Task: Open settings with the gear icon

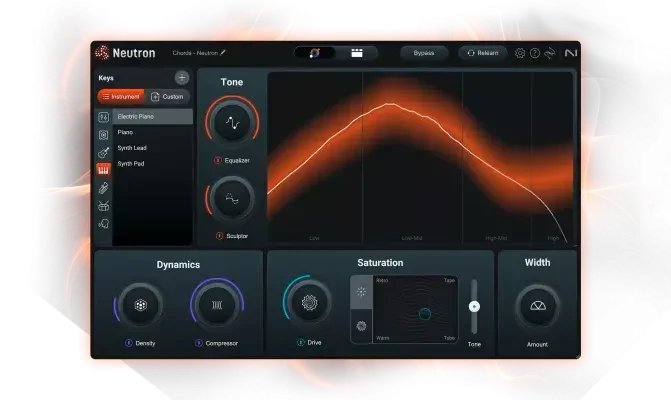Action: point(520,53)
